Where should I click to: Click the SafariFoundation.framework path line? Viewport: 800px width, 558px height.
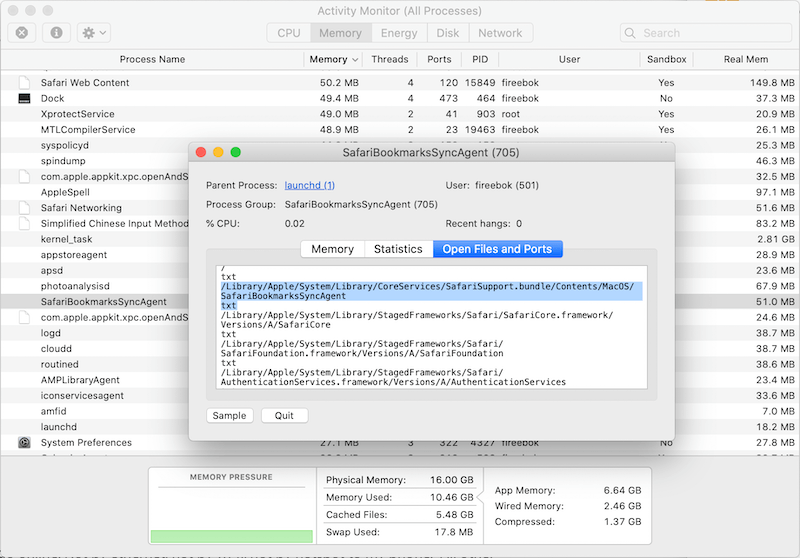(362, 348)
